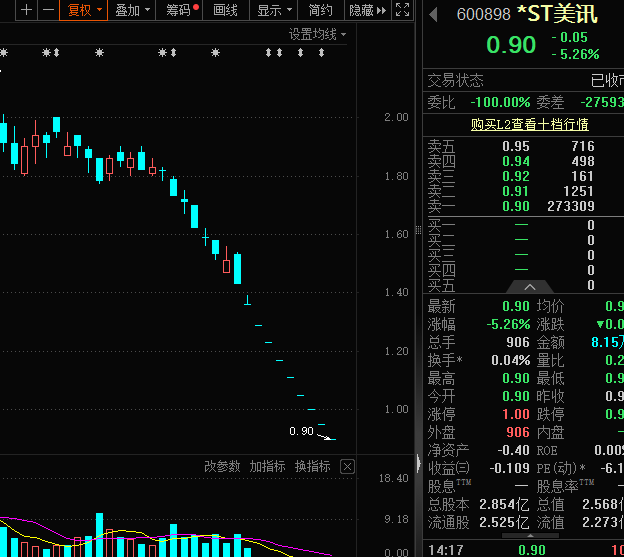The width and height of the screenshot is (624, 557).
Task: Expand the 显示 display dropdown
Action: pos(274,10)
